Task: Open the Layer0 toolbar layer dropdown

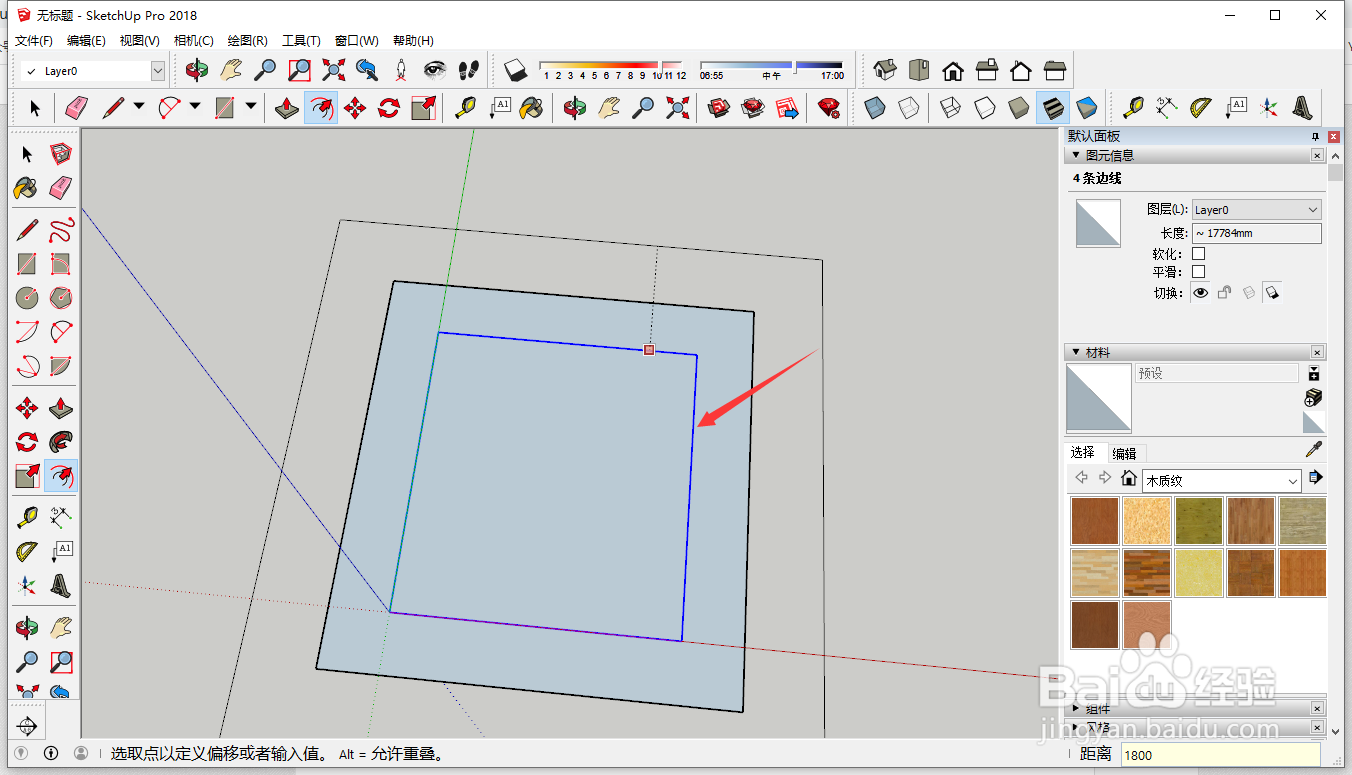Action: 158,71
